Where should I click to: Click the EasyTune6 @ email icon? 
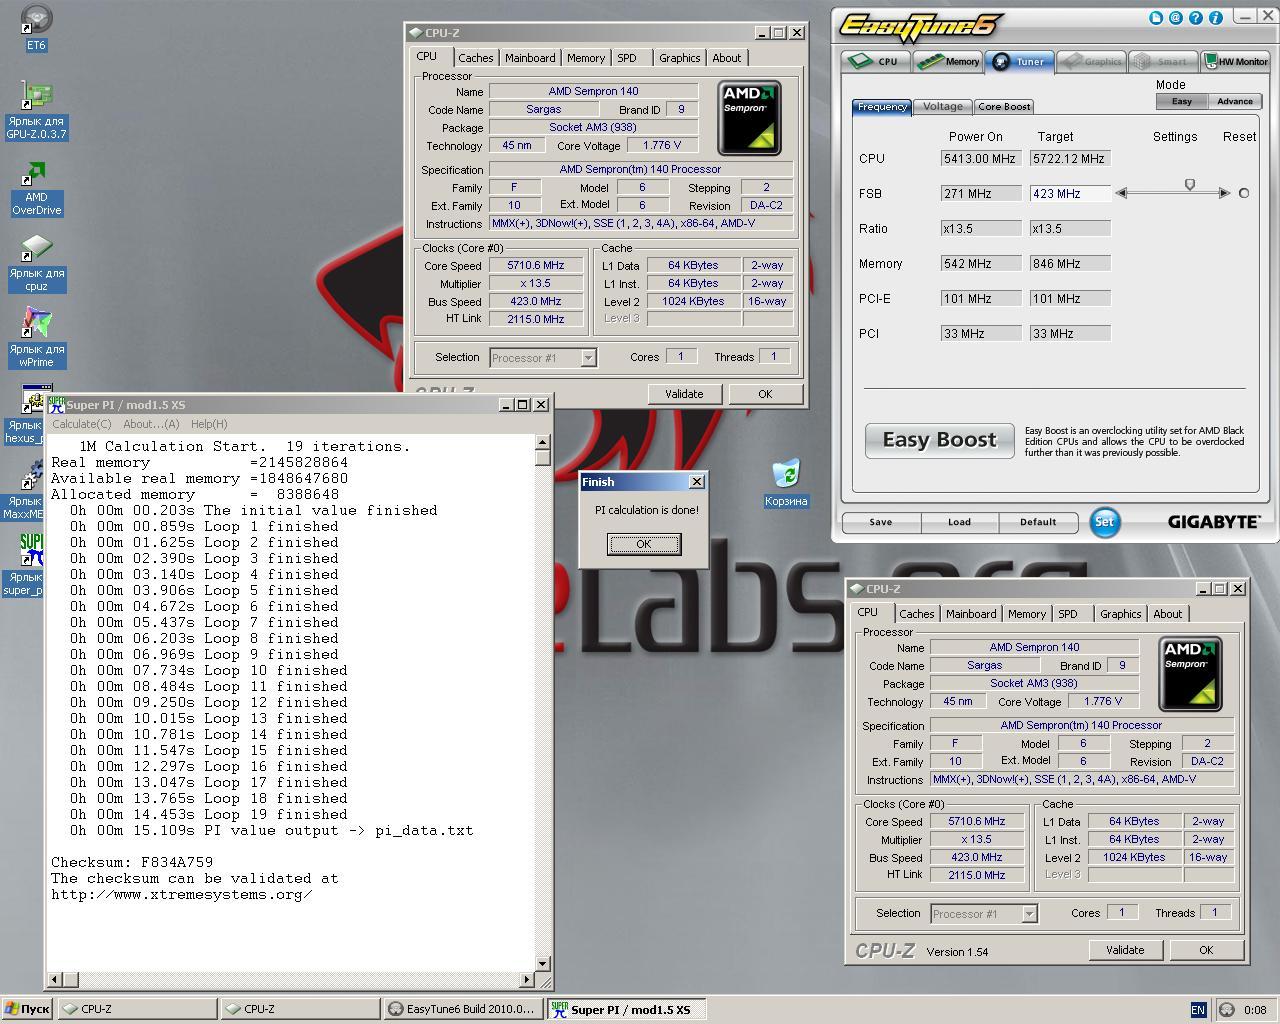tap(1176, 17)
